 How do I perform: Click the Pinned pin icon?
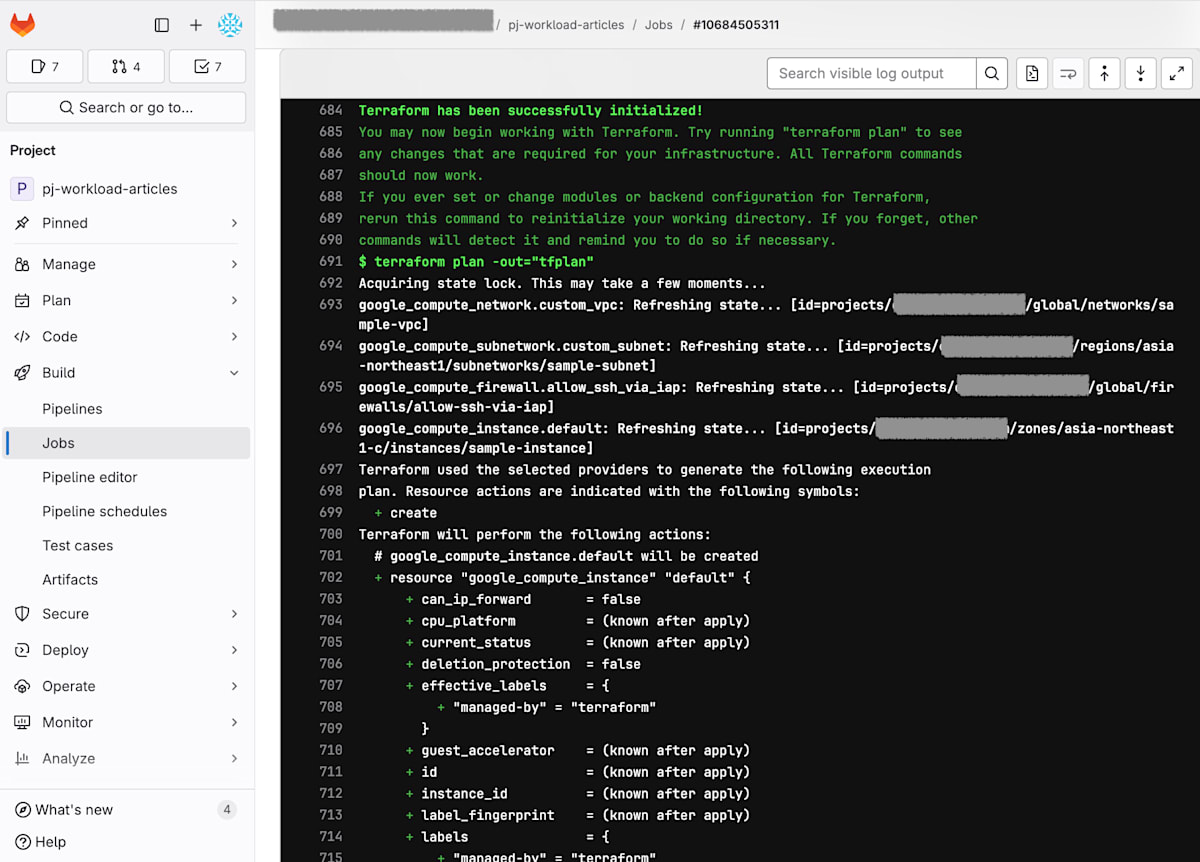(22, 223)
